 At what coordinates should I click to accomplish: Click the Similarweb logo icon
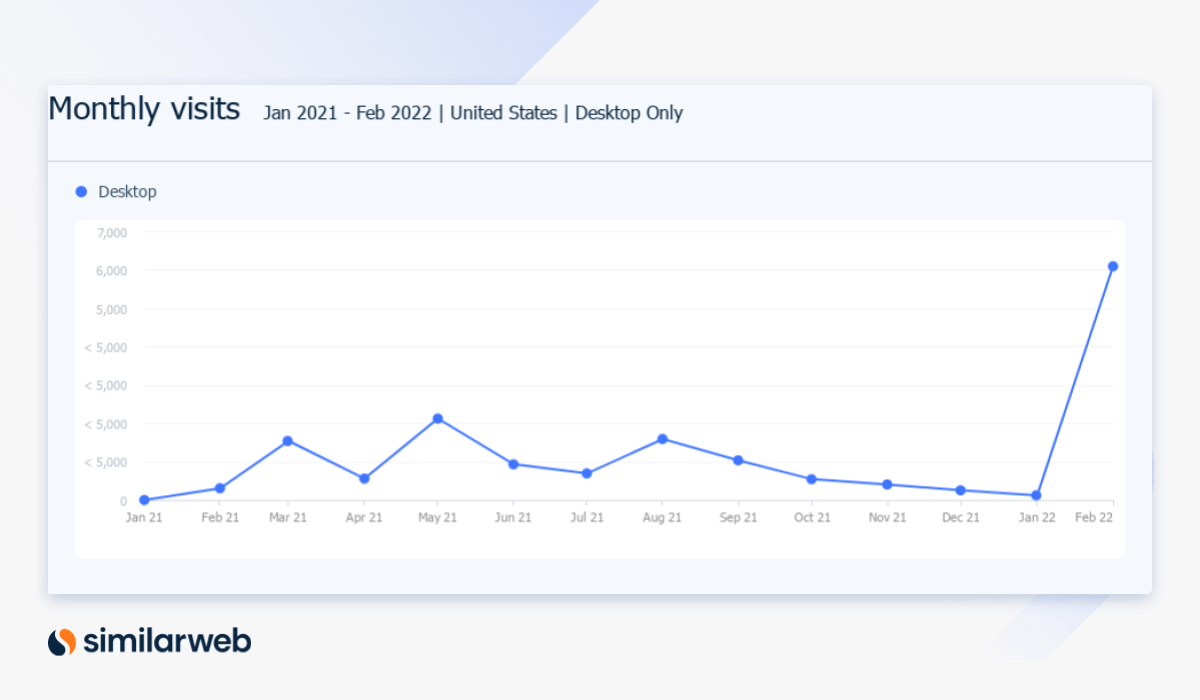coord(60,642)
